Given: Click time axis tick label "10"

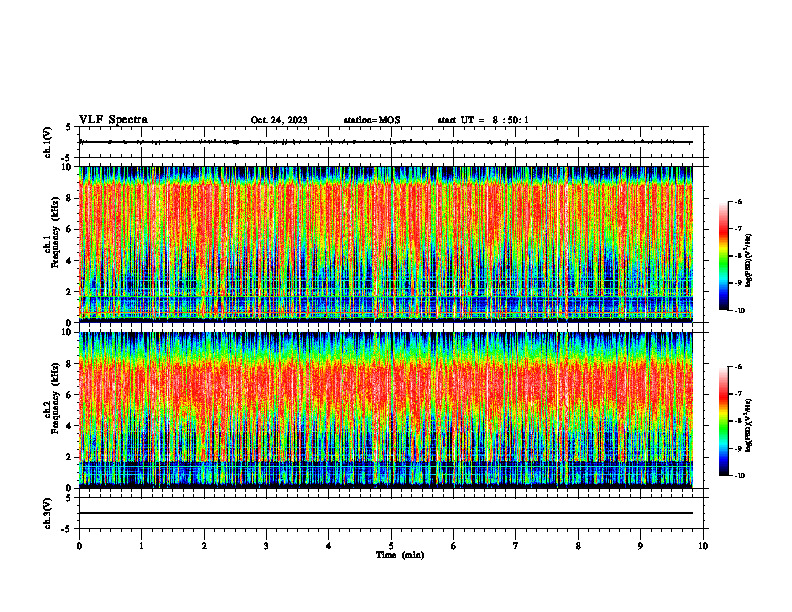Looking at the screenshot, I should pos(703,546).
